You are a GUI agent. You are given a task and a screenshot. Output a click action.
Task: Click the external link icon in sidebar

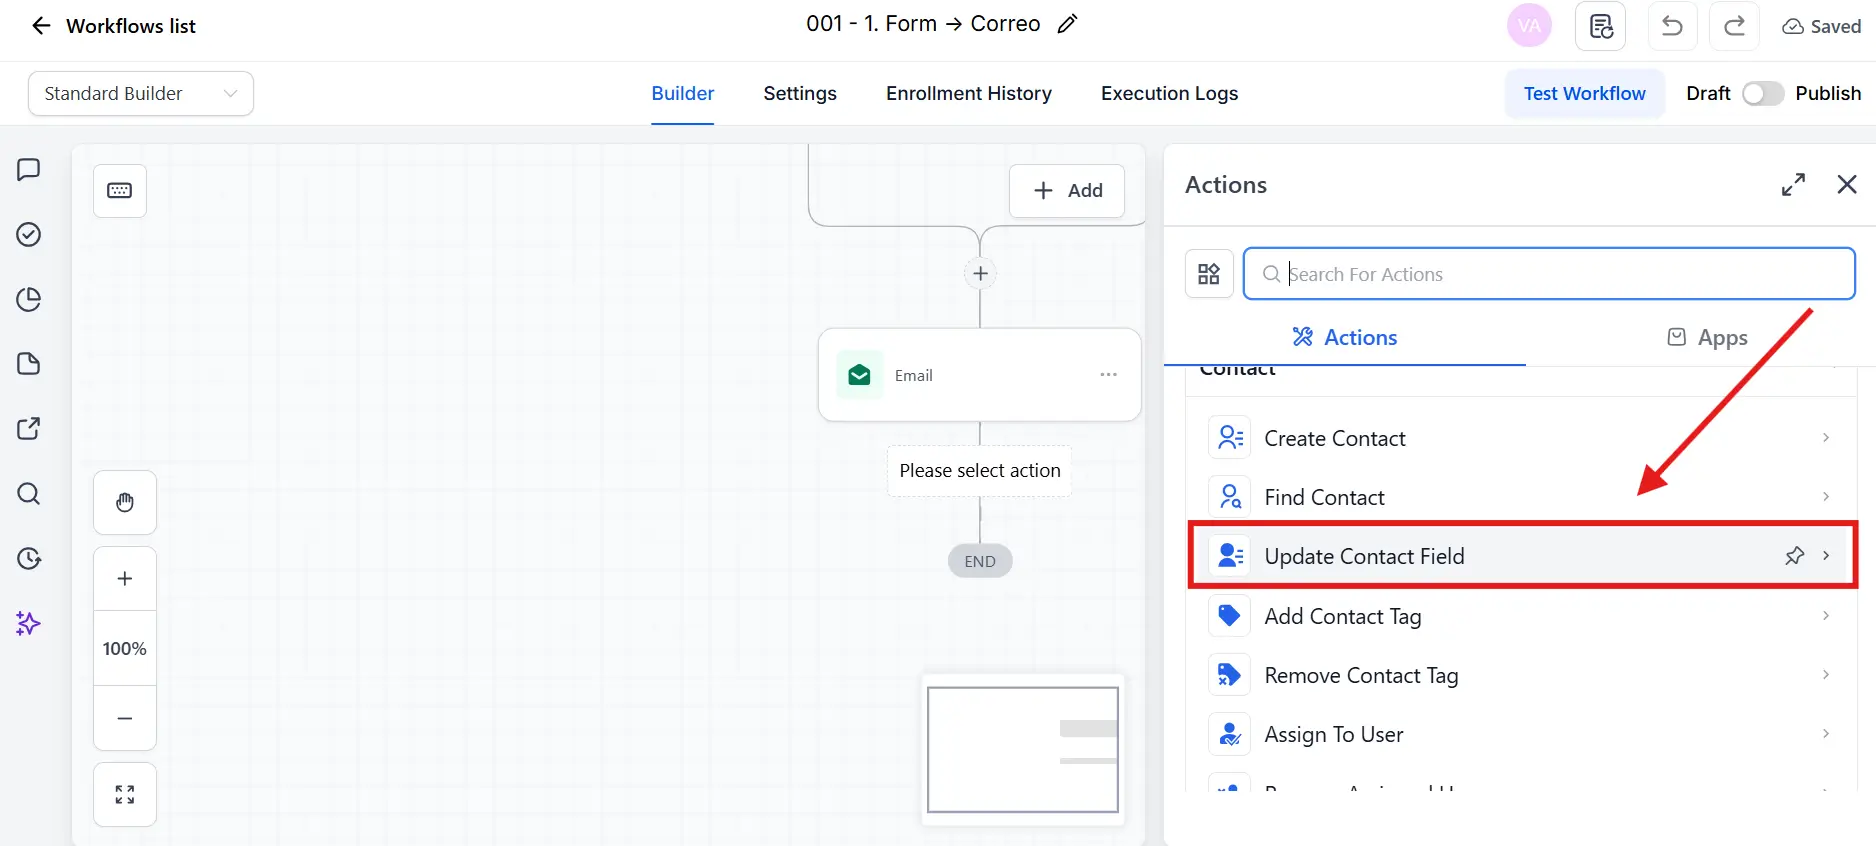click(29, 429)
